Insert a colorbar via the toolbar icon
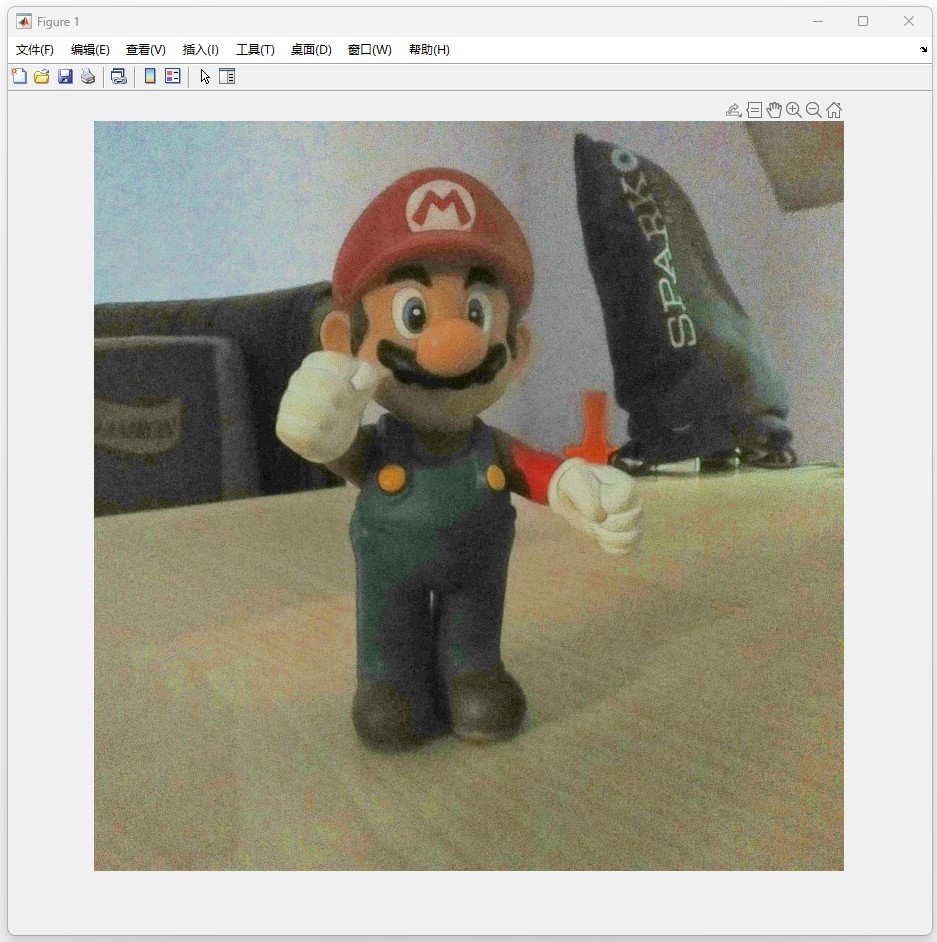The width and height of the screenshot is (937, 942). [x=150, y=76]
